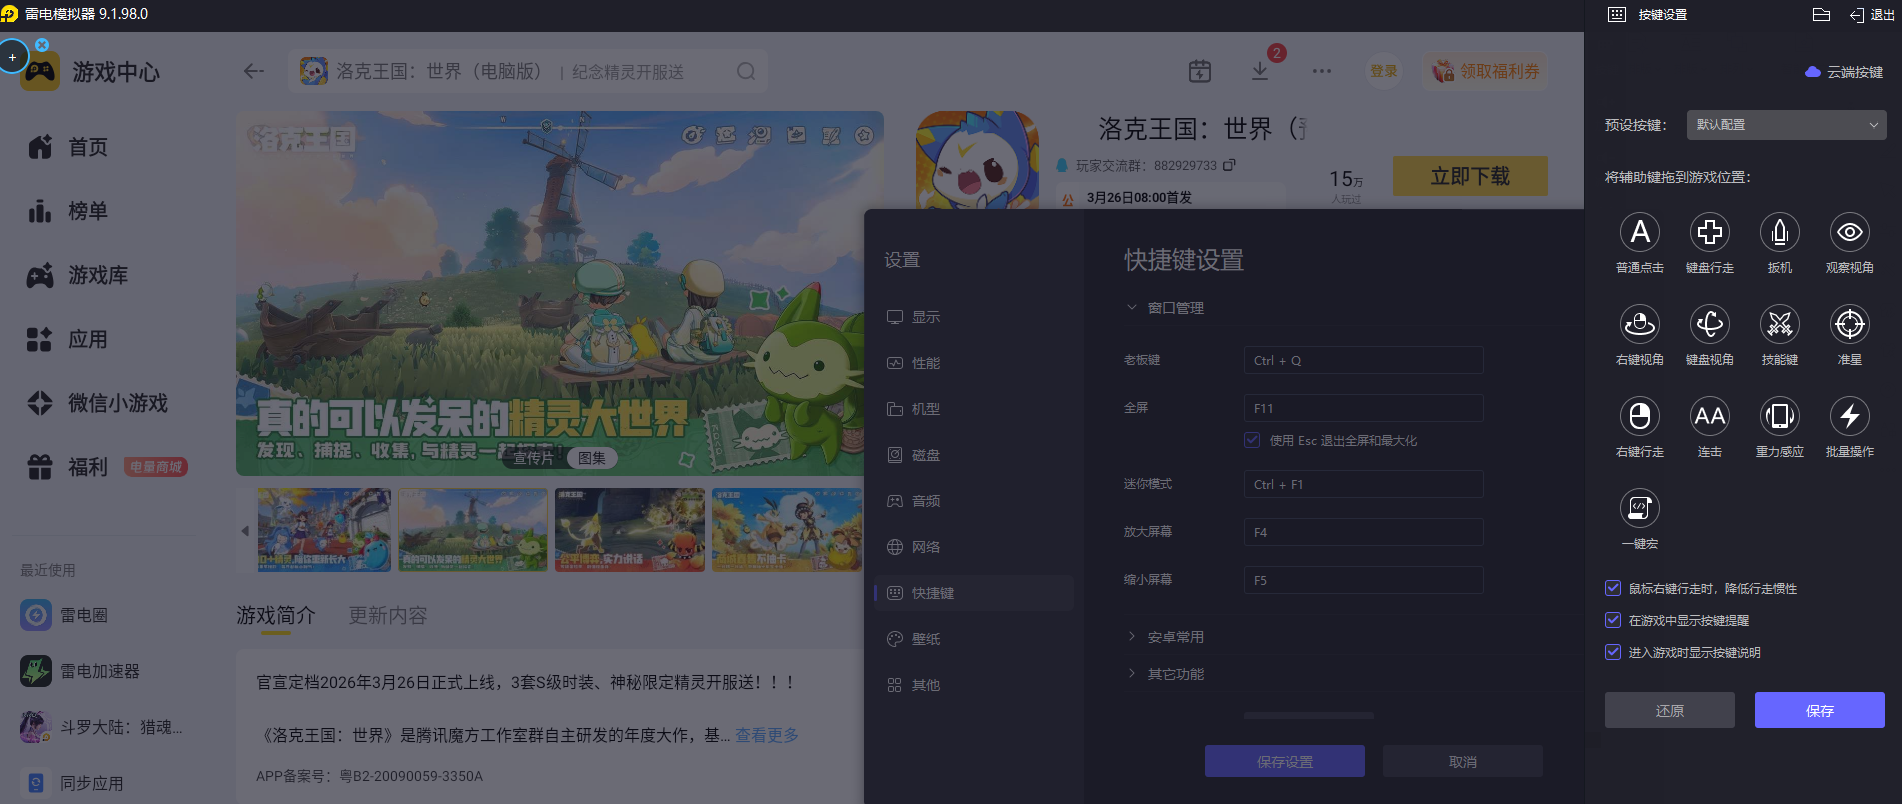1902x804 pixels.
Task: Toggle 鼠标右键行走时，降低行走惯性 checkbox
Action: 1613,588
